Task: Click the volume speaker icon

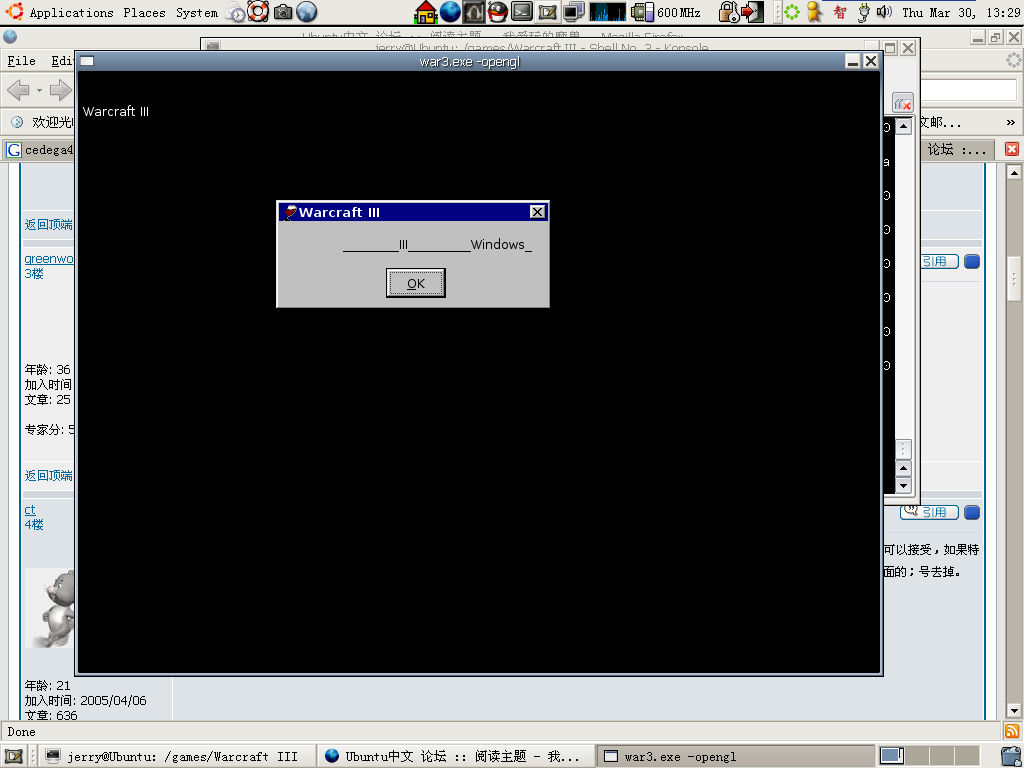Action: tap(884, 12)
